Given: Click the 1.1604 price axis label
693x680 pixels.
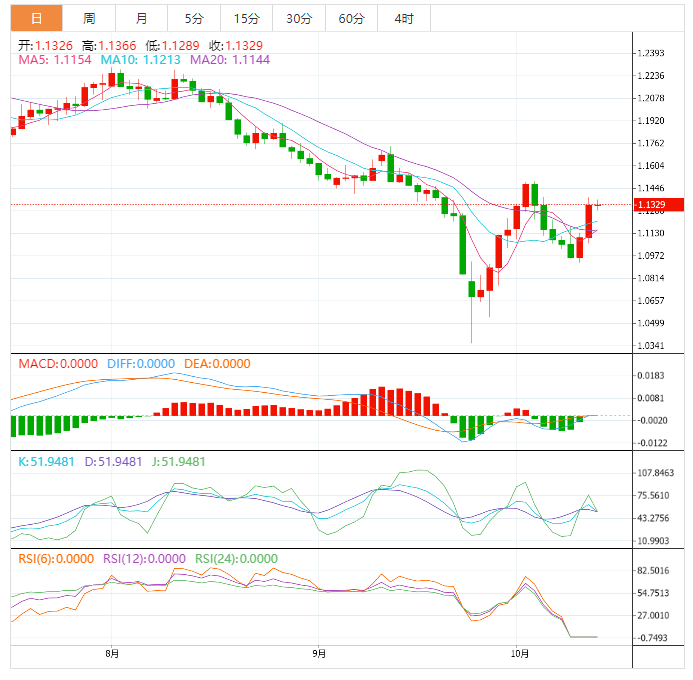Looking at the screenshot, I should click(x=651, y=166).
